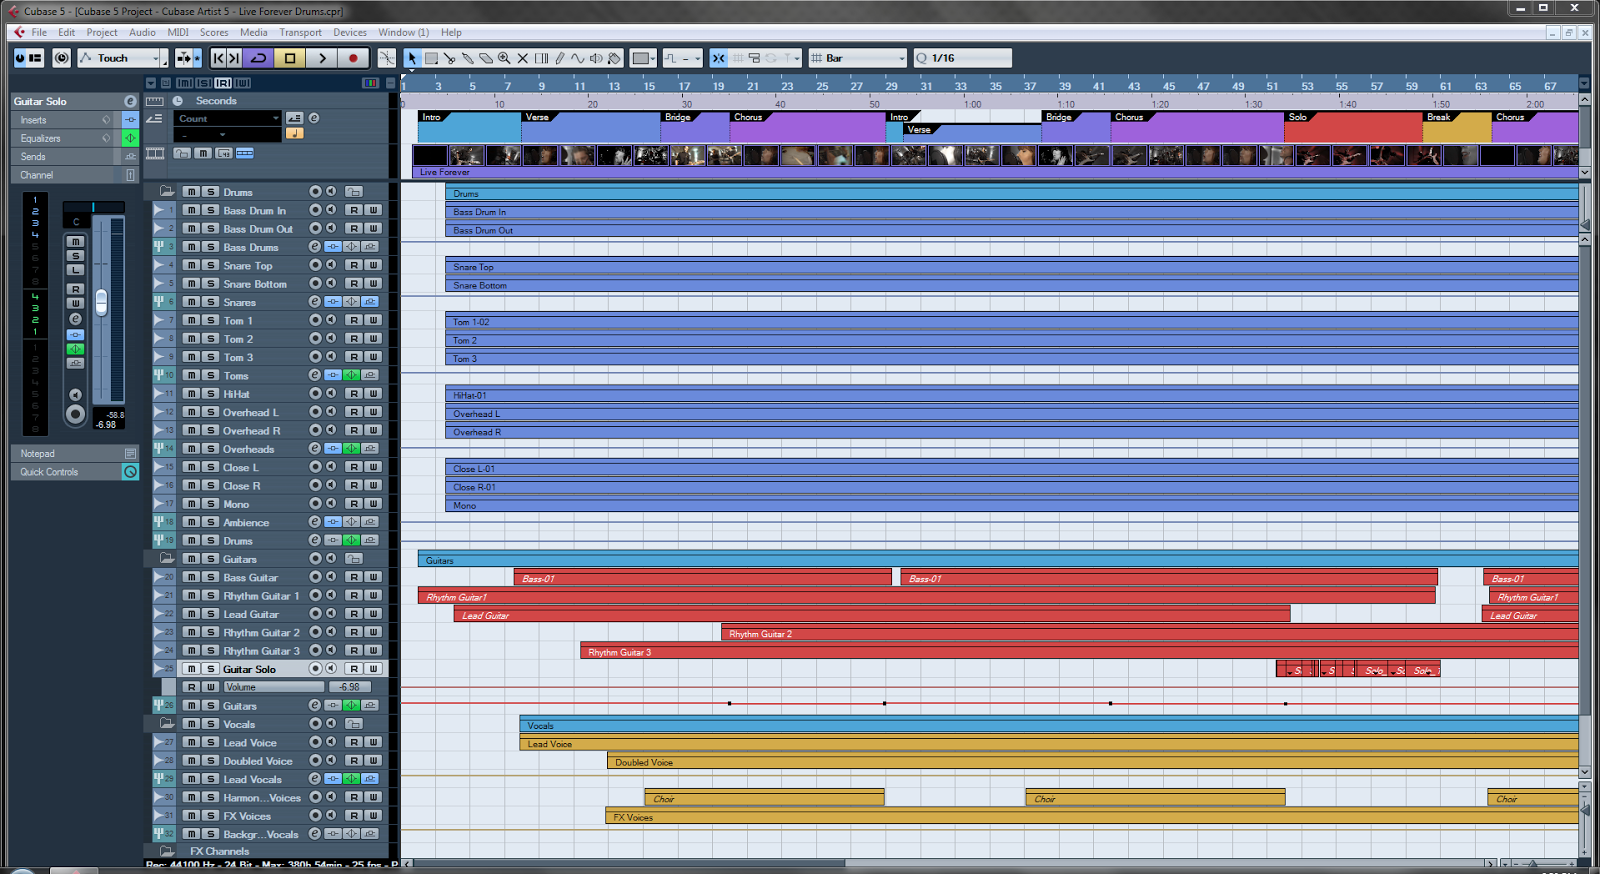Select the Play speaker tool
This screenshot has width=1600, height=874.
(596, 58)
